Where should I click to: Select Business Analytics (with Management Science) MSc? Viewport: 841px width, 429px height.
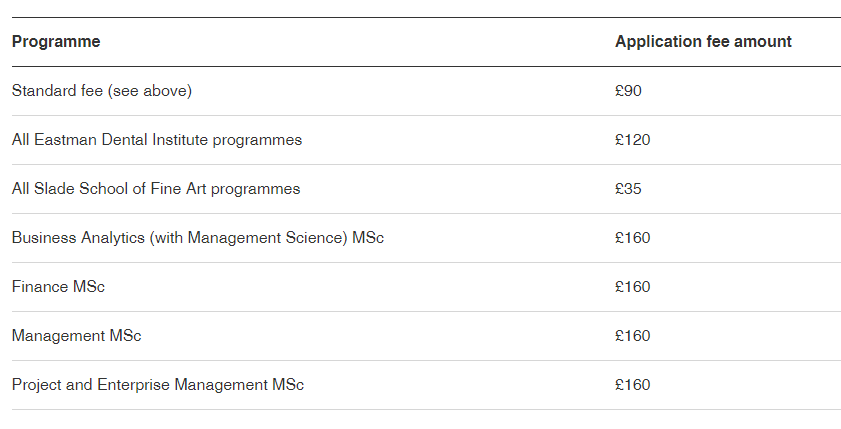pyautogui.click(x=198, y=238)
